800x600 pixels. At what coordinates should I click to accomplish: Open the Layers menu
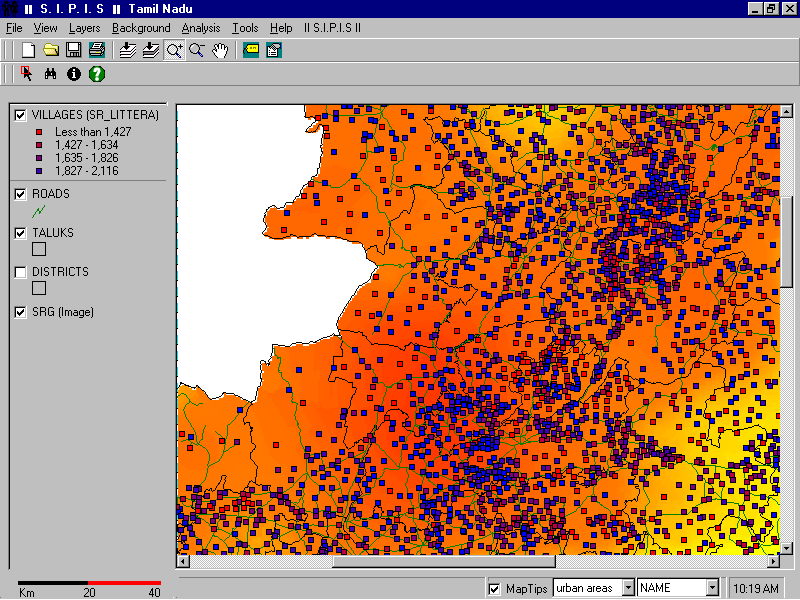tap(85, 28)
